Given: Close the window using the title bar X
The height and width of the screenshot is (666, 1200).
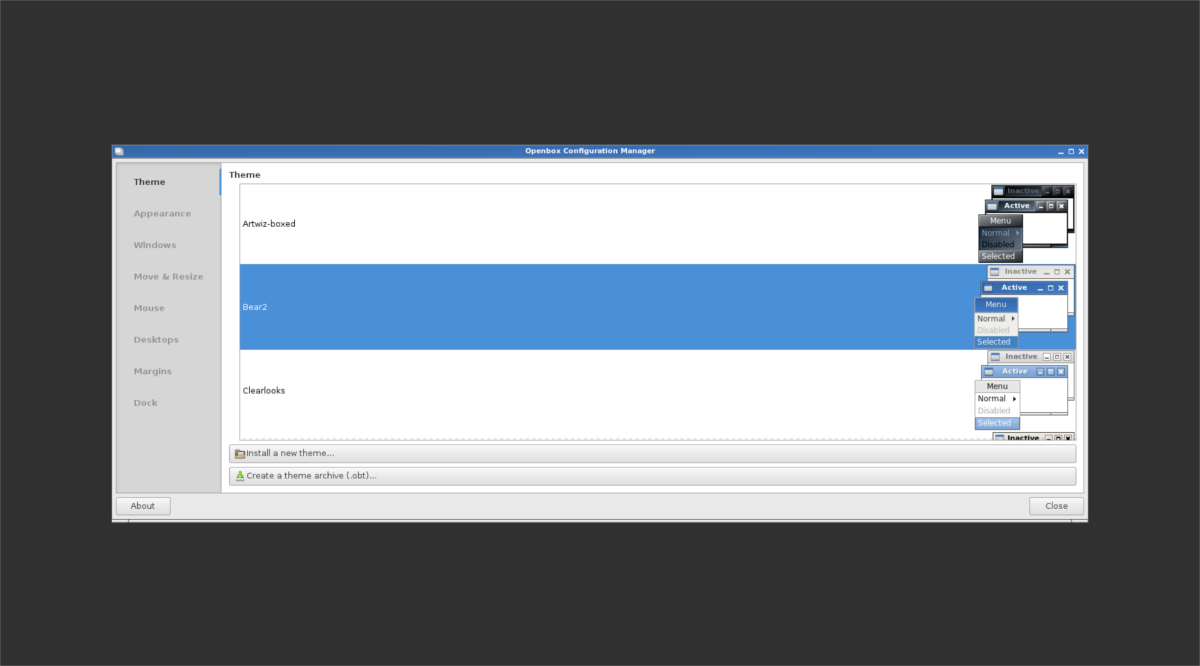Looking at the screenshot, I should [x=1081, y=151].
